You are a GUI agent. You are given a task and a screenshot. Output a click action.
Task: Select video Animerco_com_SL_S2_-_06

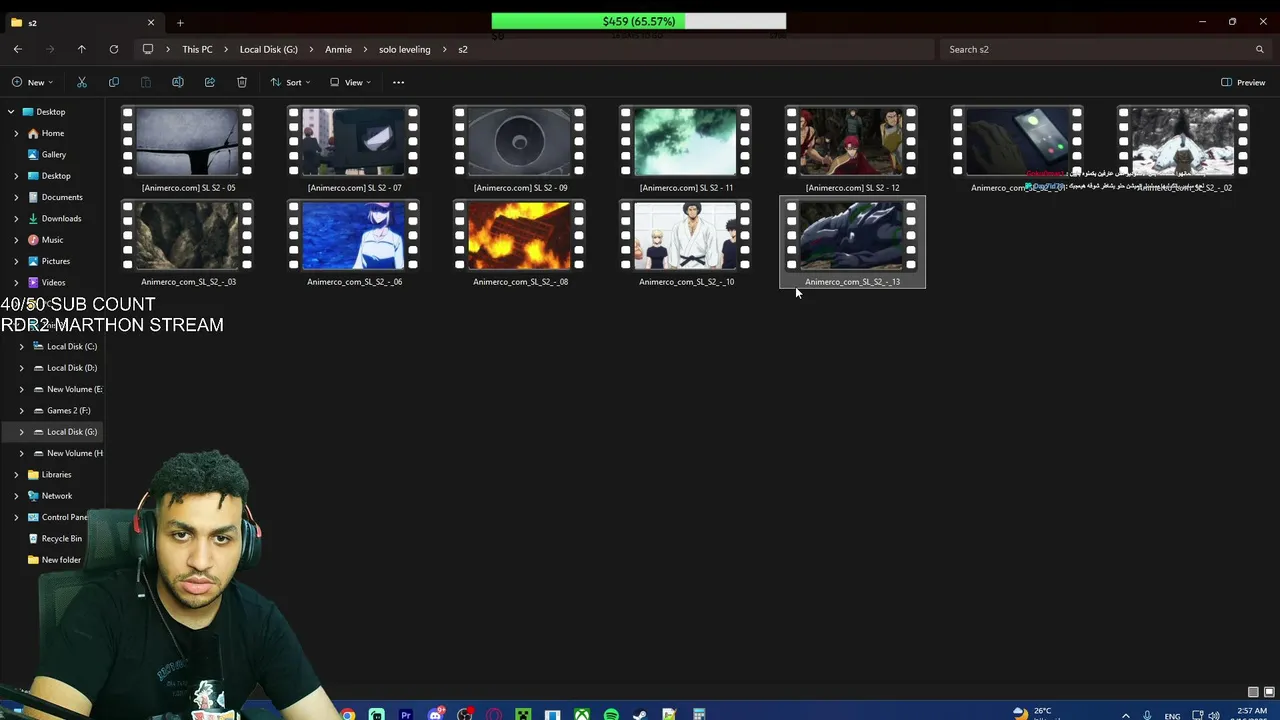tap(354, 243)
